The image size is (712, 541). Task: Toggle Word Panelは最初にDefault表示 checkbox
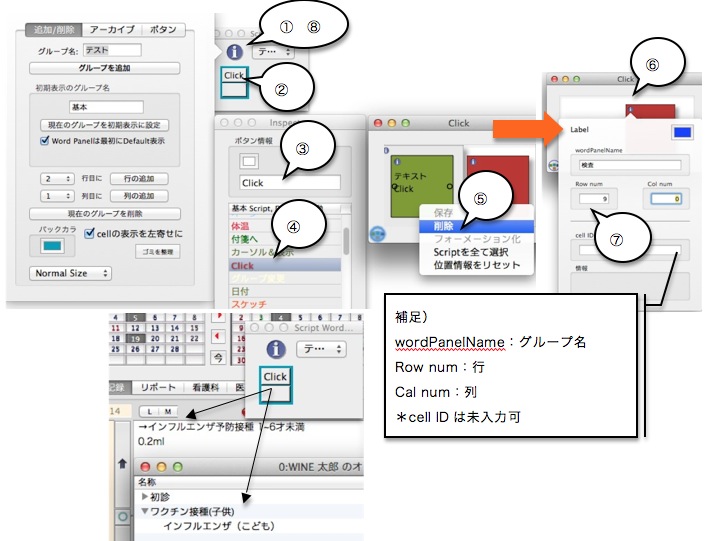(x=46, y=141)
